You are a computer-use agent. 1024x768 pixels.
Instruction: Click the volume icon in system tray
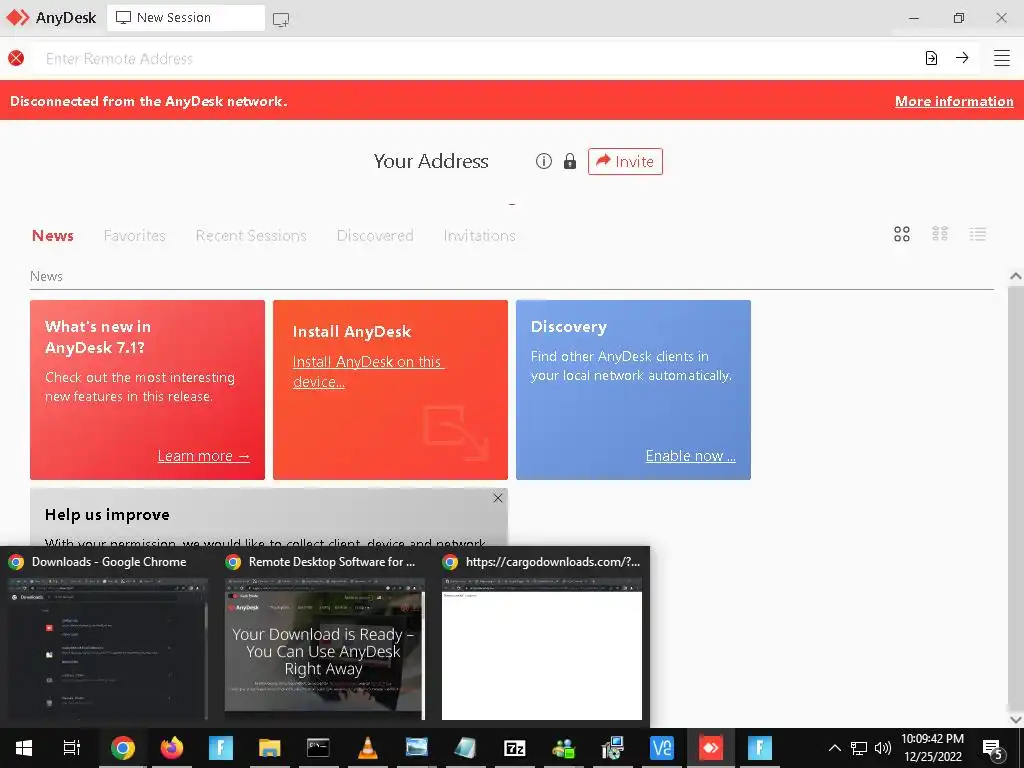pyautogui.click(x=883, y=748)
